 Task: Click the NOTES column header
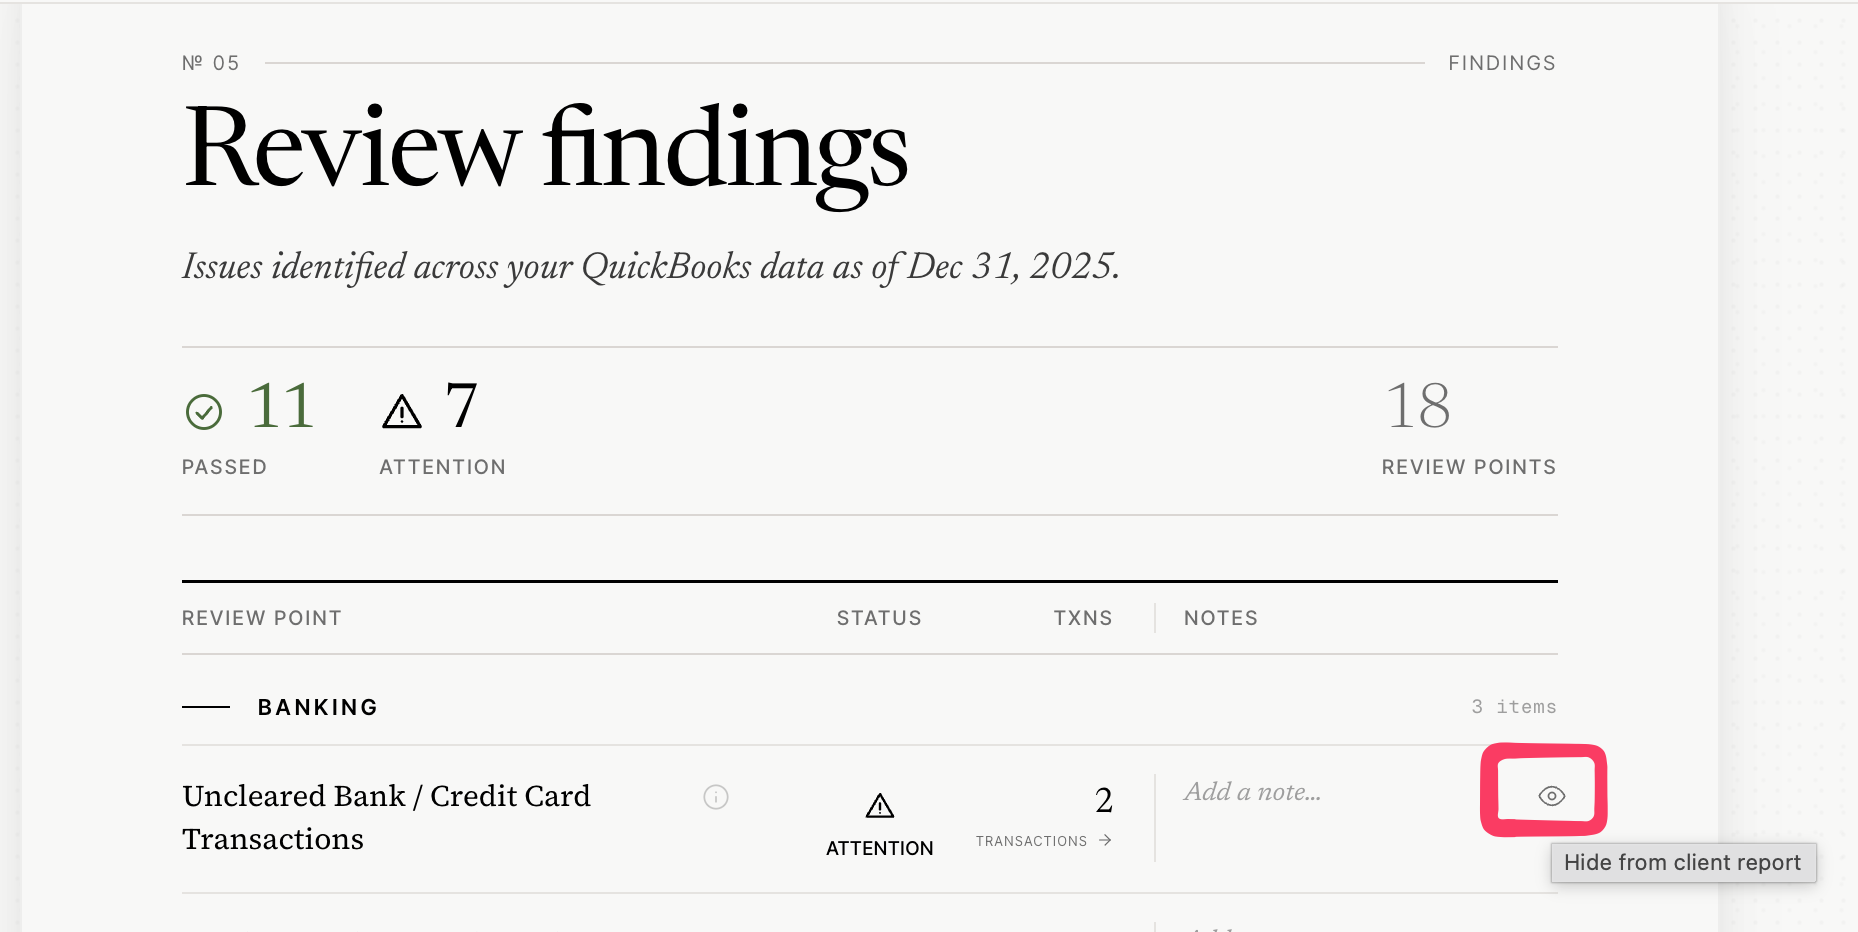click(1221, 618)
